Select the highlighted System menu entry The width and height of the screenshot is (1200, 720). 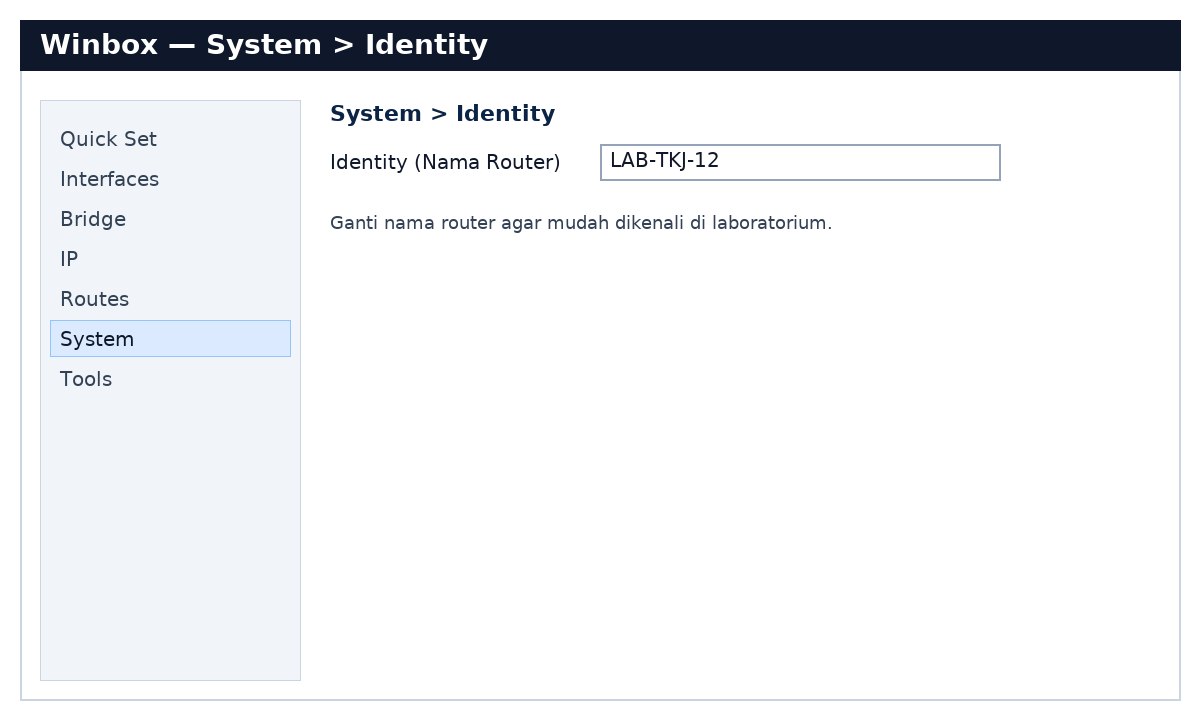click(97, 338)
